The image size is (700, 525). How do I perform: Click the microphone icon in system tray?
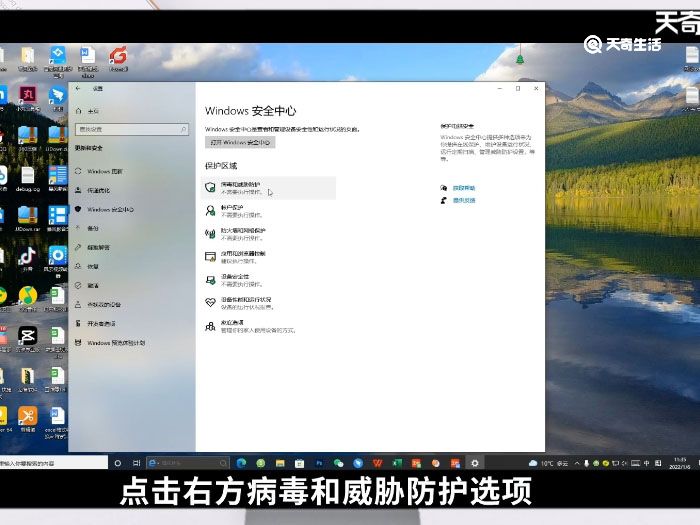[586, 463]
